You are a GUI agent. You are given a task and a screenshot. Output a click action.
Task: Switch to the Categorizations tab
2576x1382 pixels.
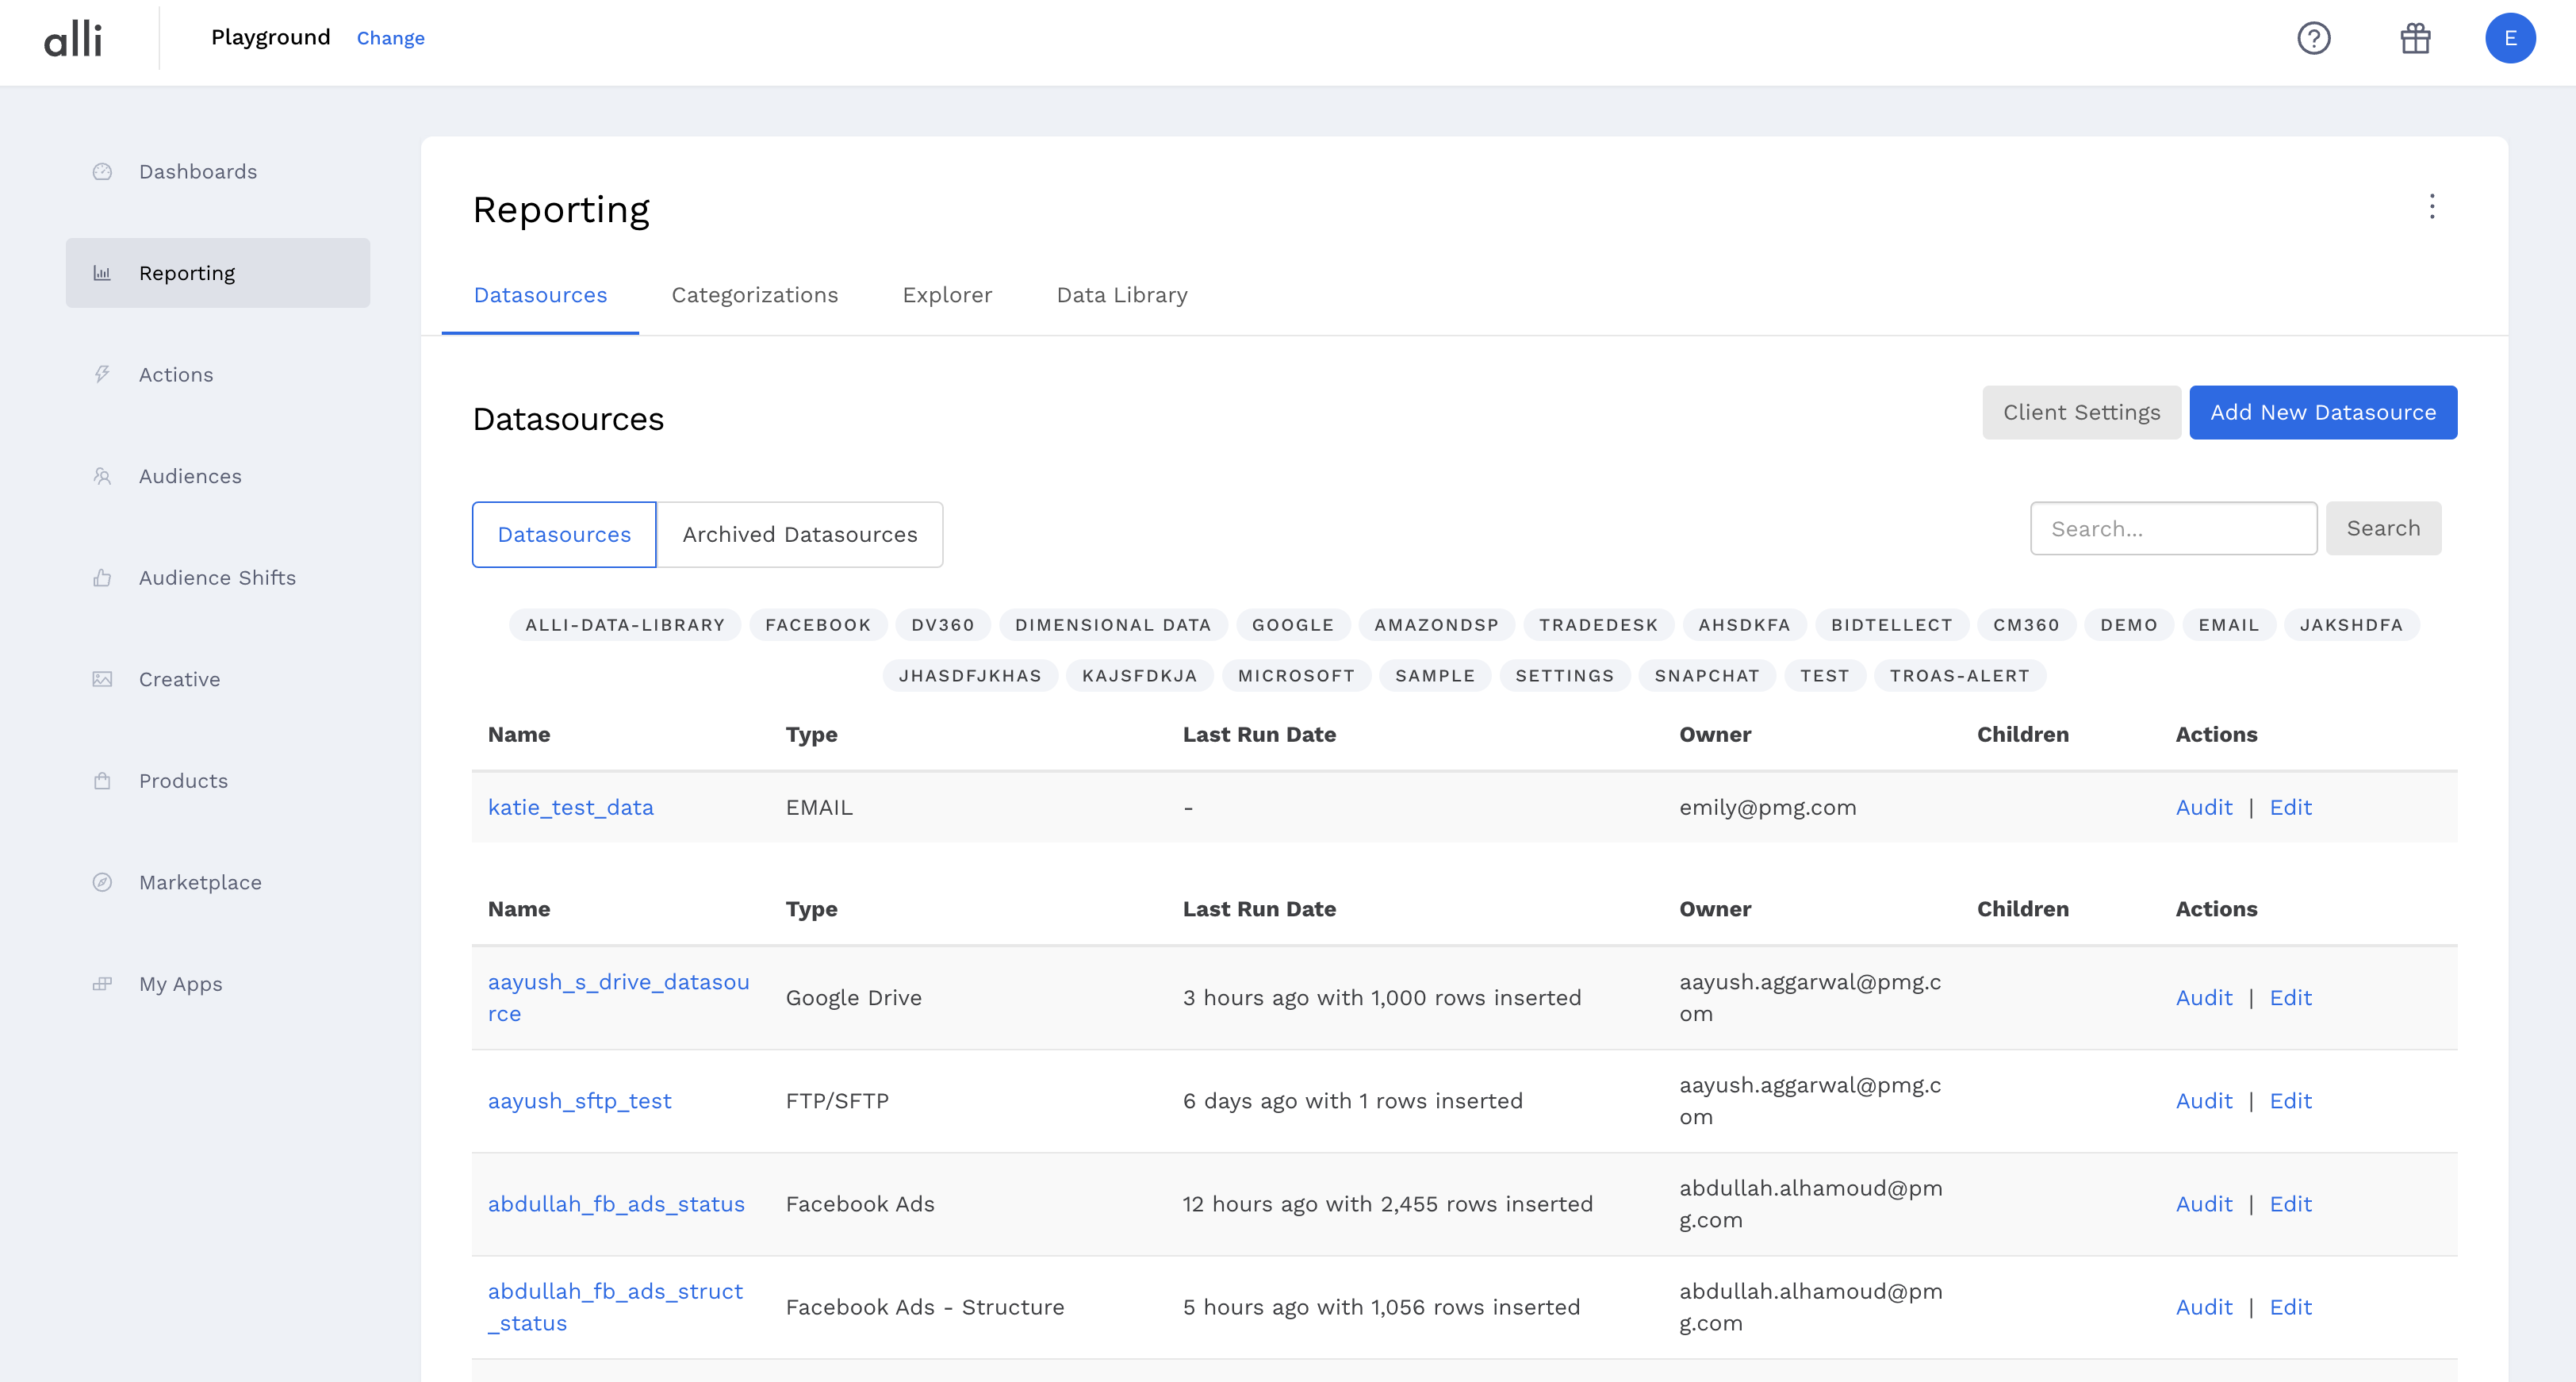tap(755, 295)
